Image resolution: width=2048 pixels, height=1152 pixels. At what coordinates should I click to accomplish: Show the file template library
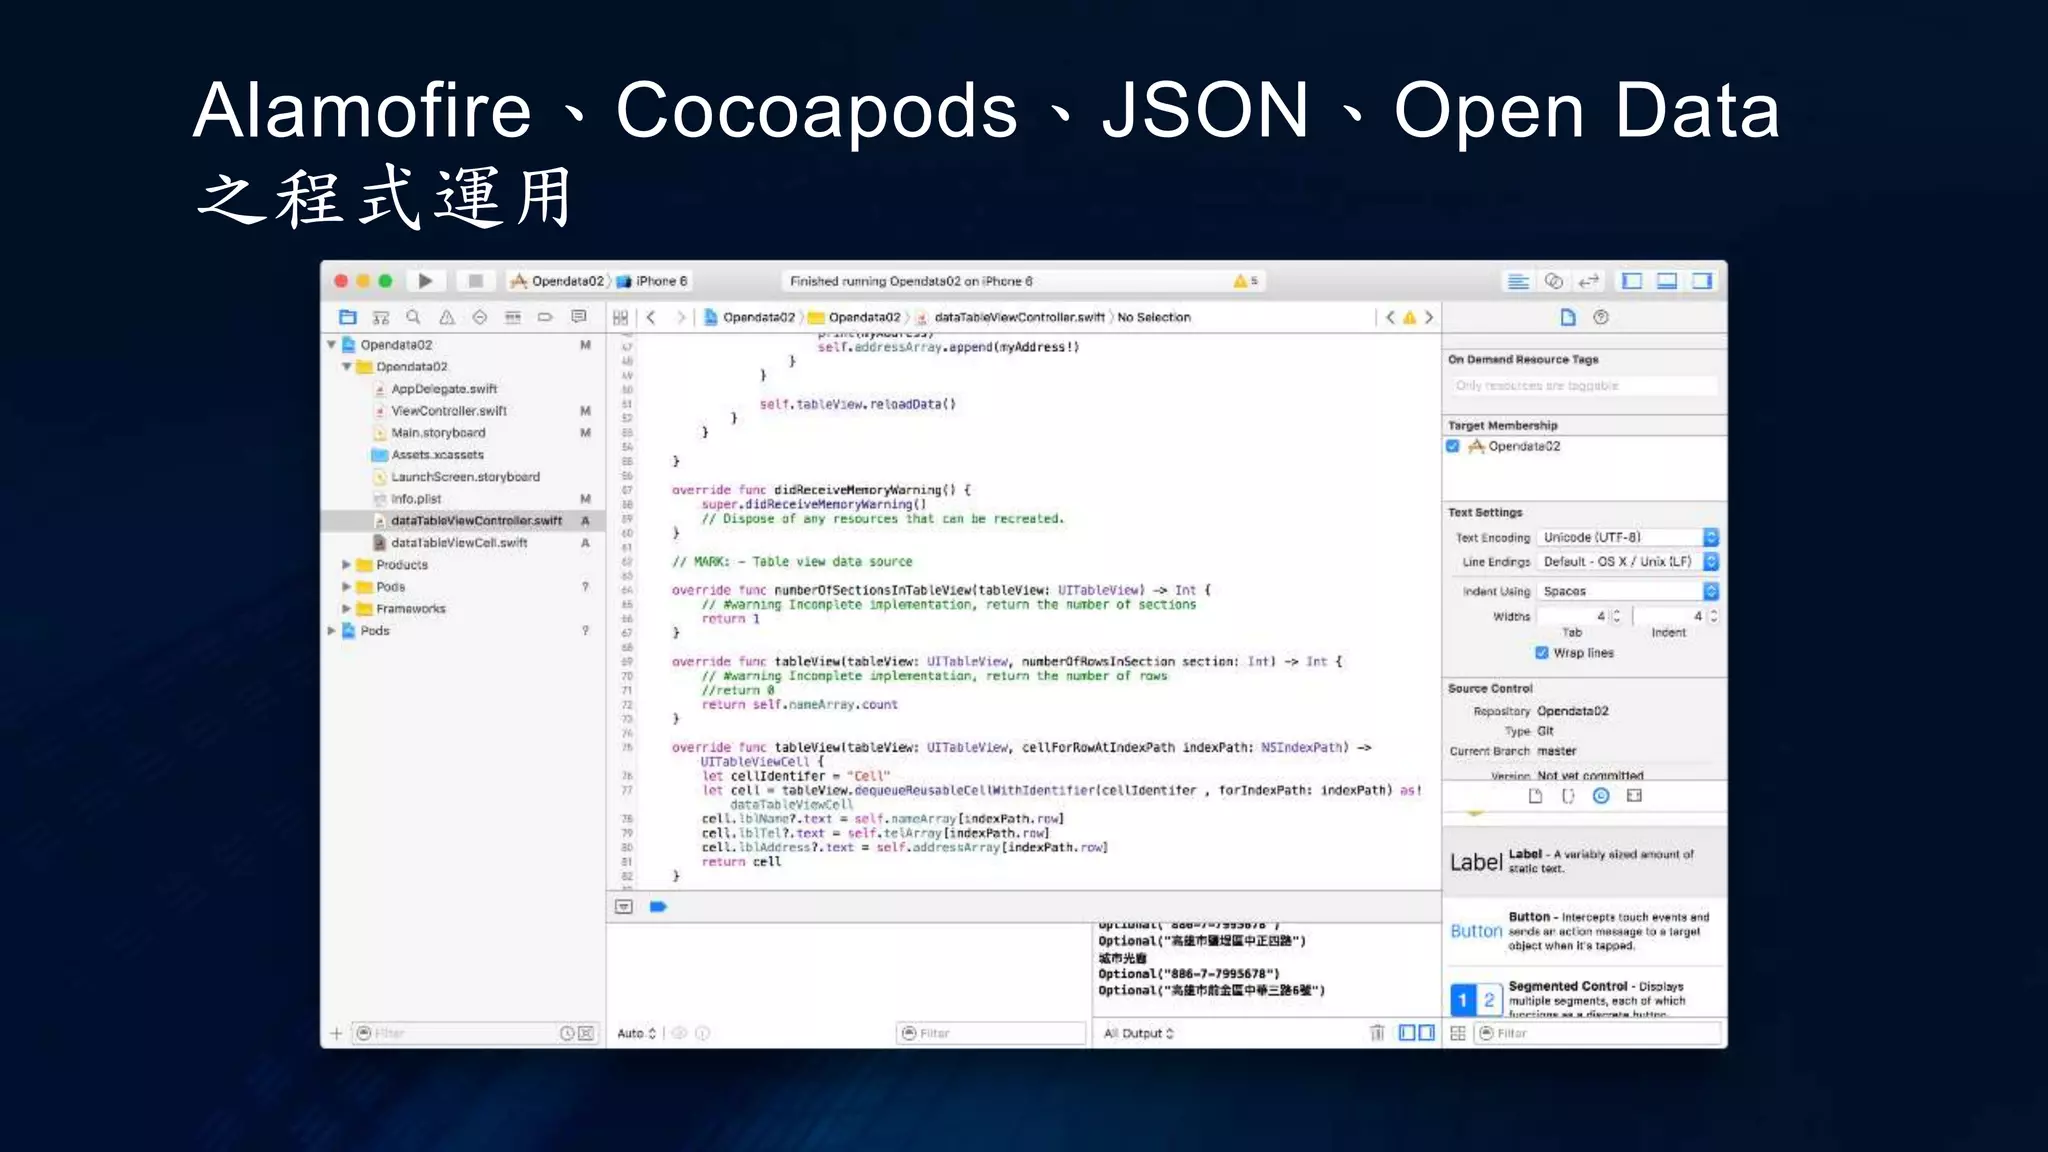coord(1536,796)
